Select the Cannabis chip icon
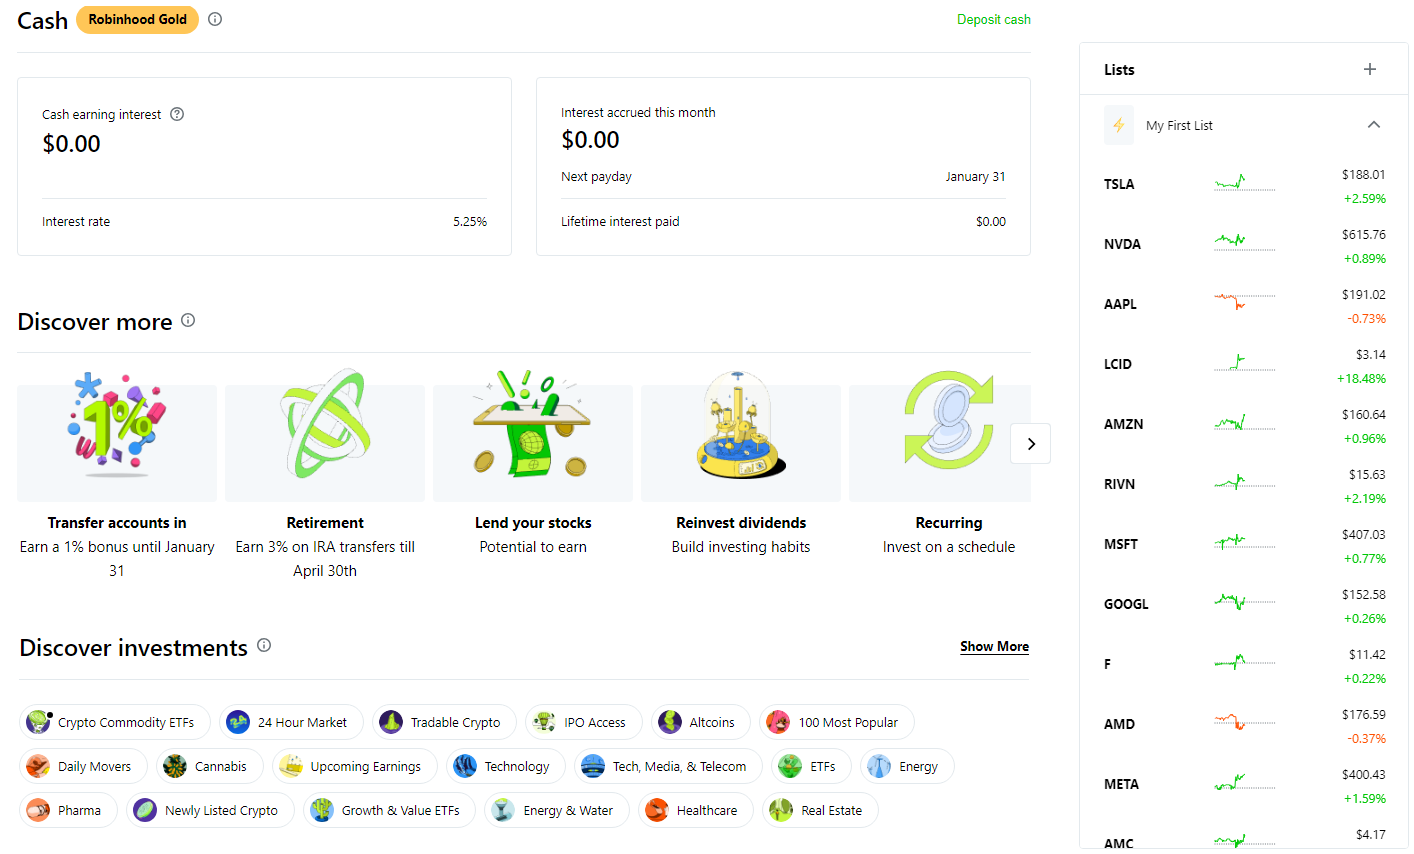The image size is (1414, 854). [175, 766]
